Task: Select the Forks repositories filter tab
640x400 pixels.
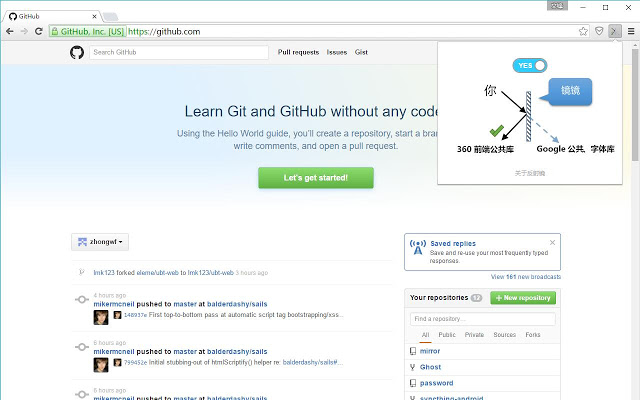Action: (533, 335)
